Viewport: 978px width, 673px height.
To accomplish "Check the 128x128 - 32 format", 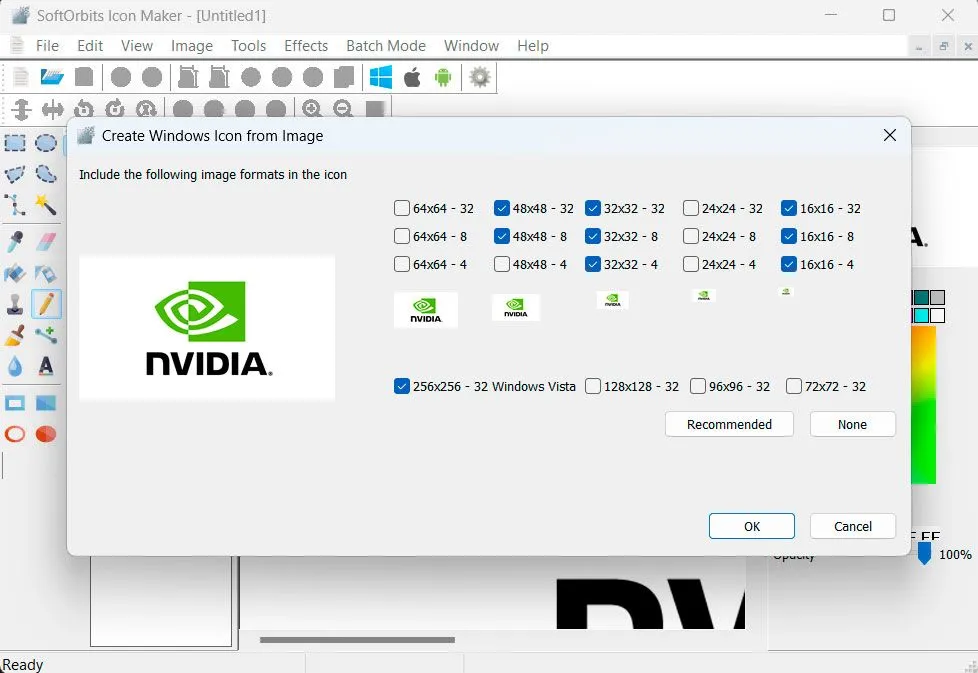I will (593, 387).
